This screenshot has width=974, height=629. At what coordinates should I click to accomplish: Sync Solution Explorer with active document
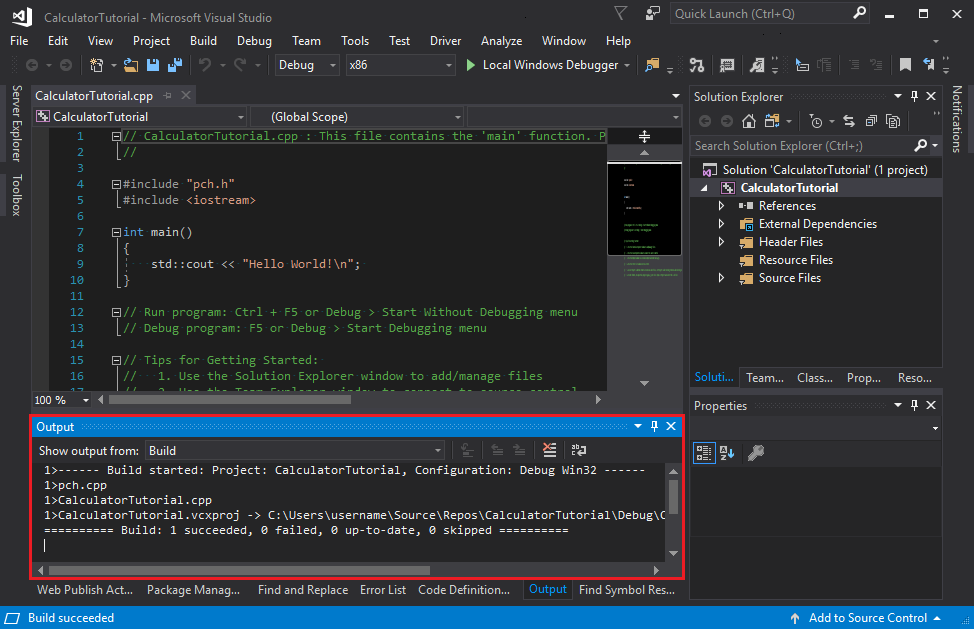click(850, 120)
